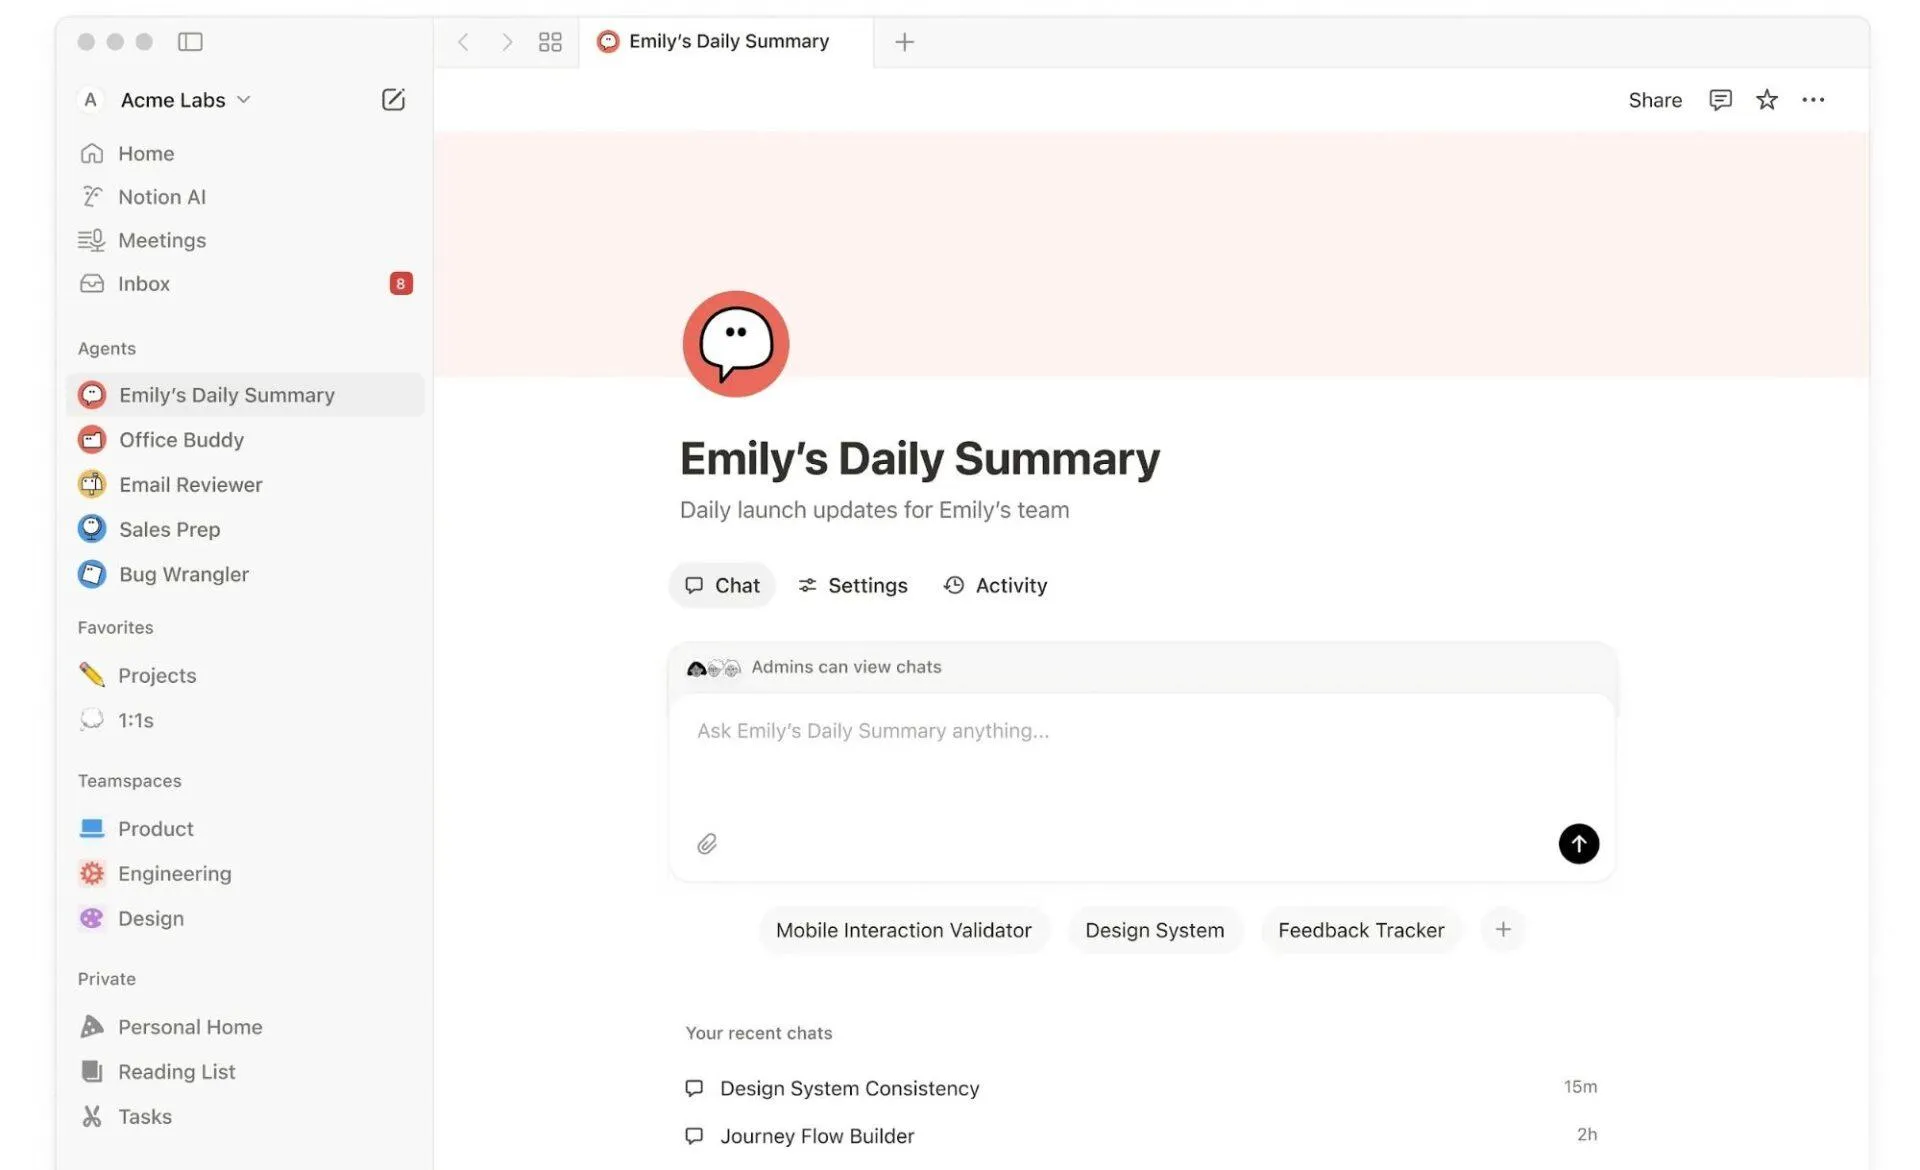Select the Mobile Interaction Validator chip

903,929
